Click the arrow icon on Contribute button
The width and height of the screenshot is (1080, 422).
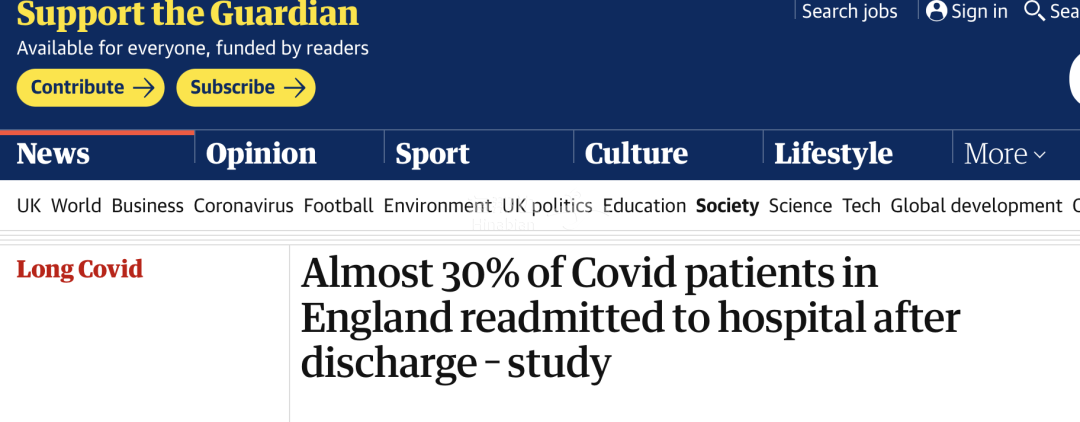click(144, 87)
